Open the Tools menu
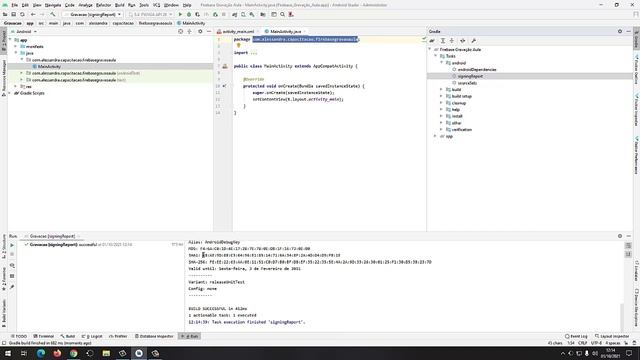This screenshot has width=640, height=360. click(x=144, y=5)
